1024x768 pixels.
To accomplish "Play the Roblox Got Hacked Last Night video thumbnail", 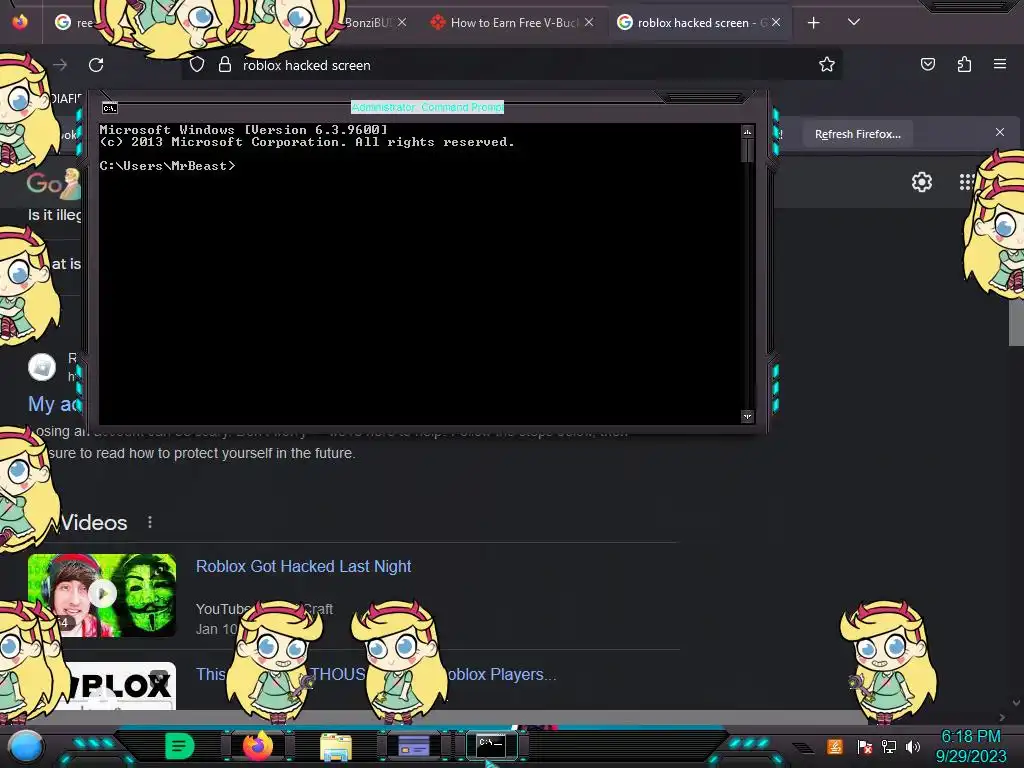I will pos(102,595).
